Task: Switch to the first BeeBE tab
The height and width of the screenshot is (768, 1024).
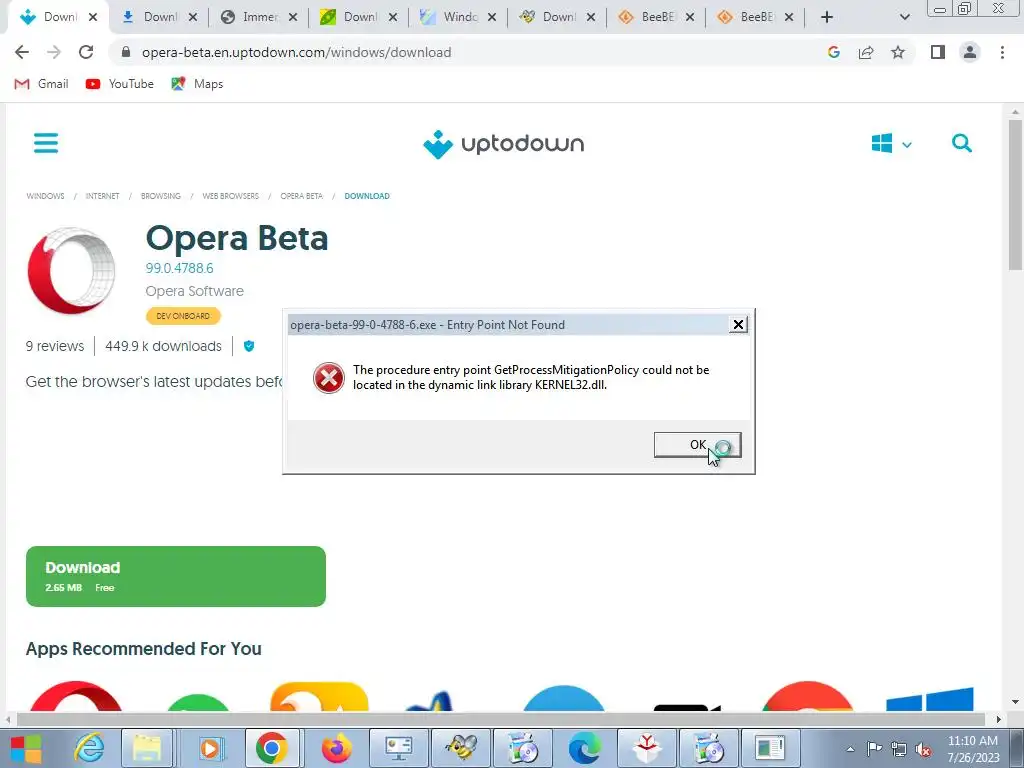Action: (658, 17)
